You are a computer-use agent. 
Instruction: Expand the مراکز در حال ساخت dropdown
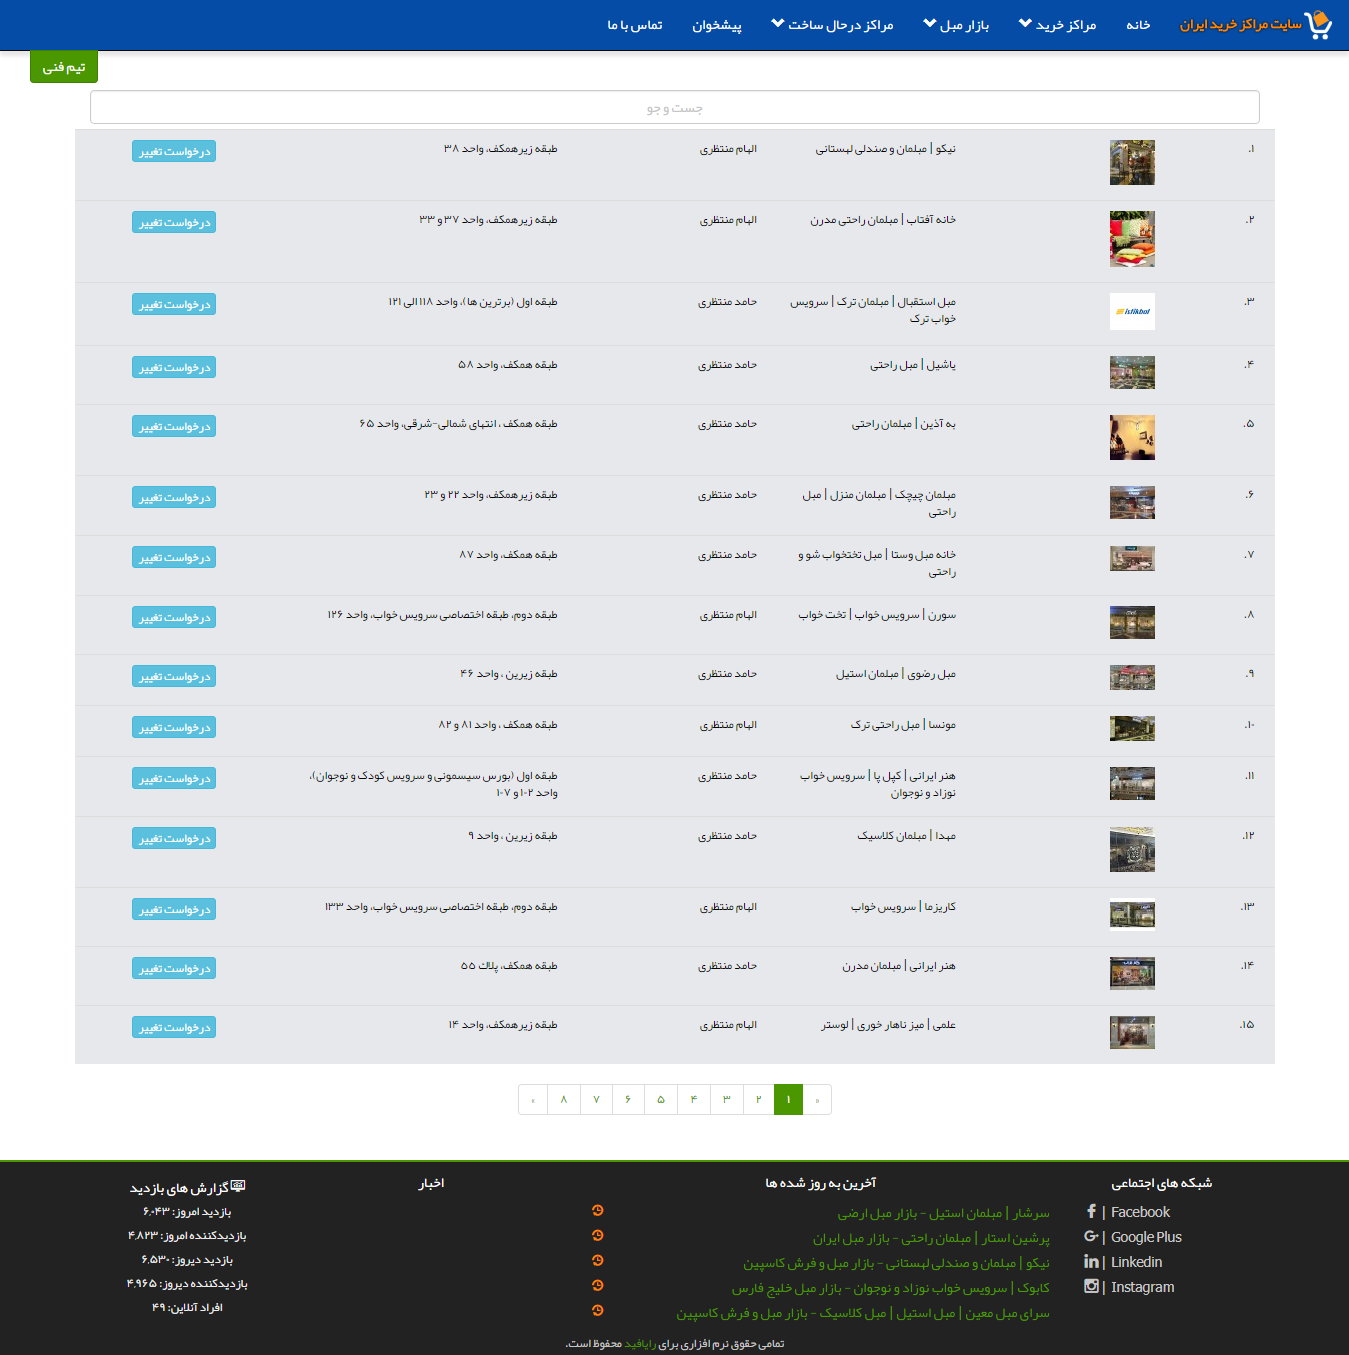[x=832, y=25]
